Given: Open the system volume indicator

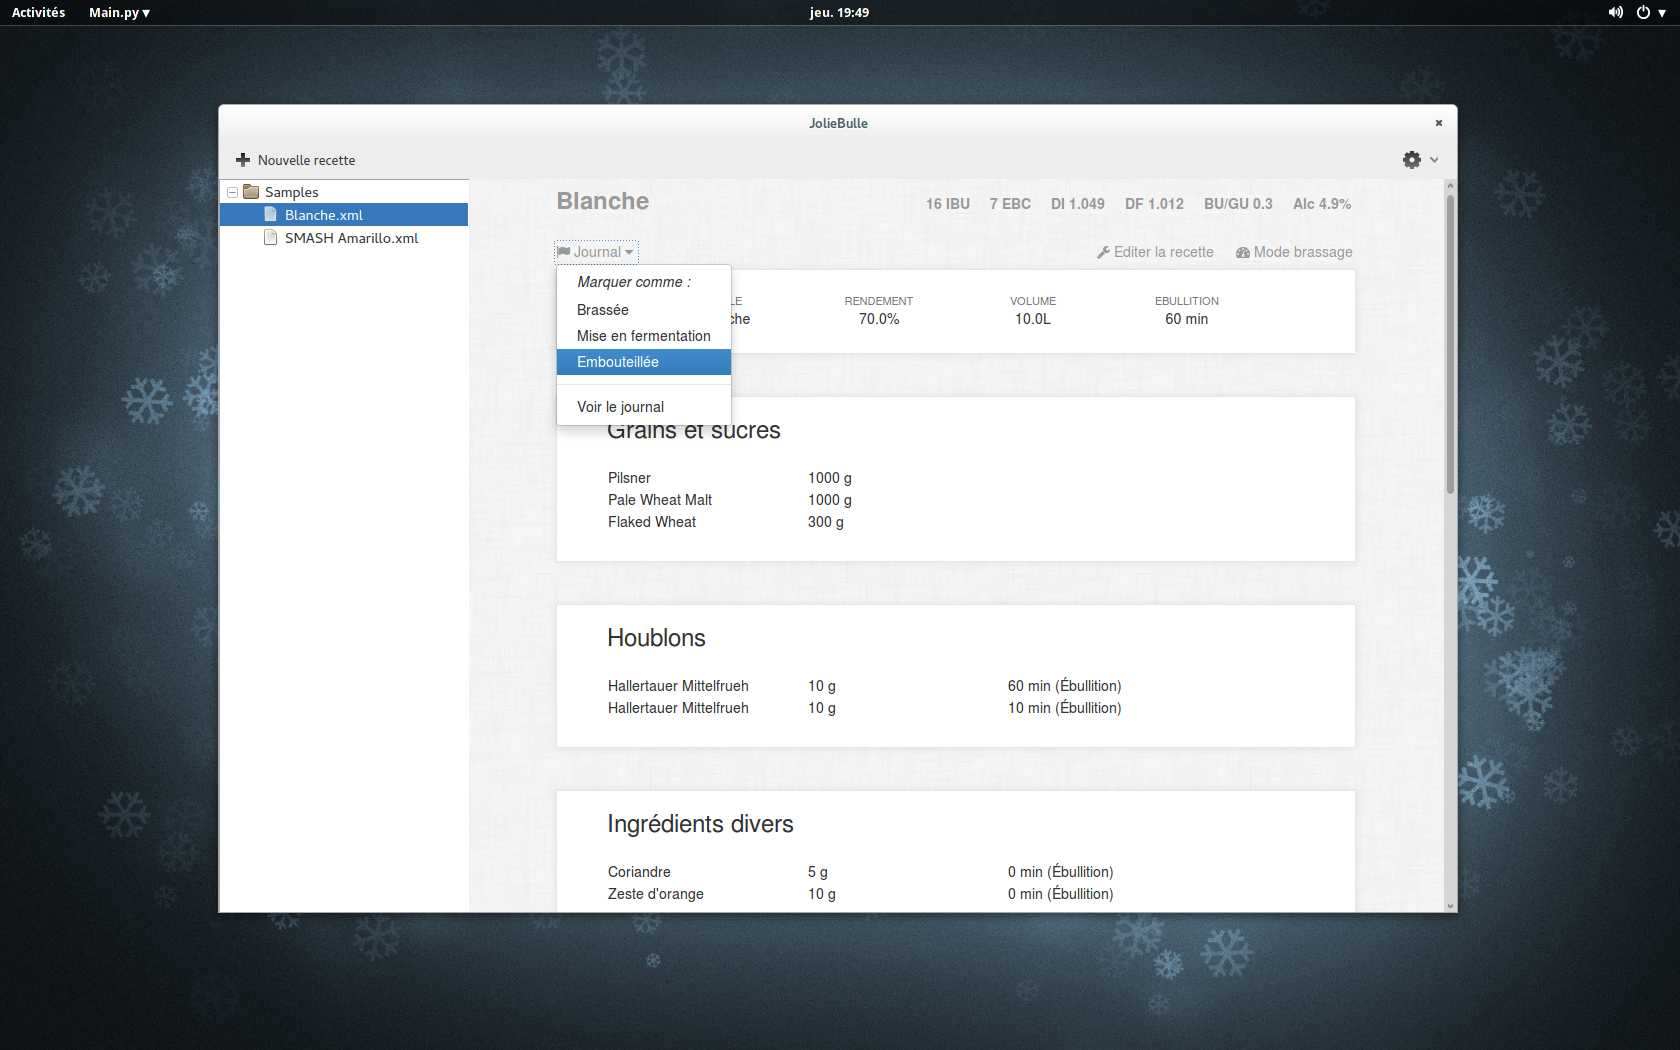Looking at the screenshot, I should pos(1615,13).
